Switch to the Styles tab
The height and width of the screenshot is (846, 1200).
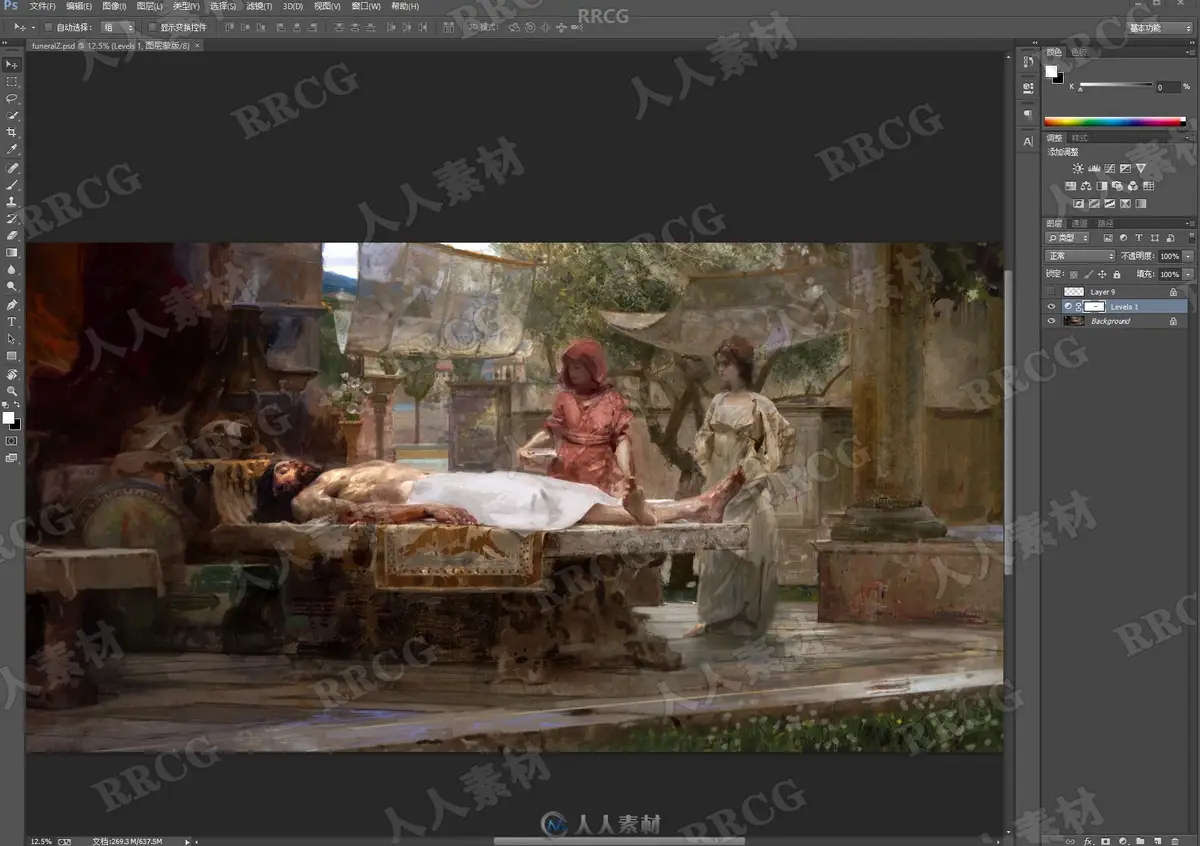point(1080,138)
